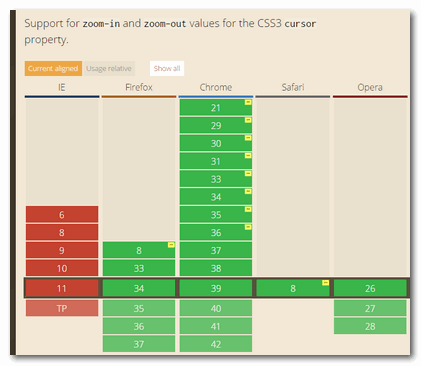Click the Opera 26 support cell
Image resolution: width=421 pixels, height=366 pixels.
tap(370, 288)
